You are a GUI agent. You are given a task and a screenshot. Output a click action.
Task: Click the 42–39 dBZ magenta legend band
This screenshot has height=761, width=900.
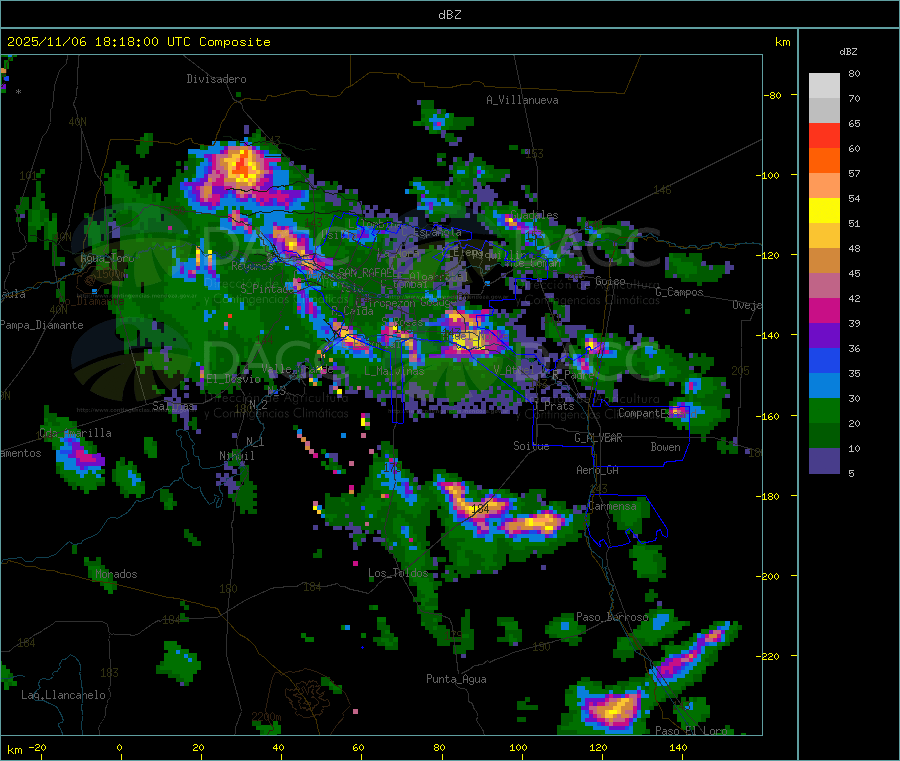click(824, 310)
